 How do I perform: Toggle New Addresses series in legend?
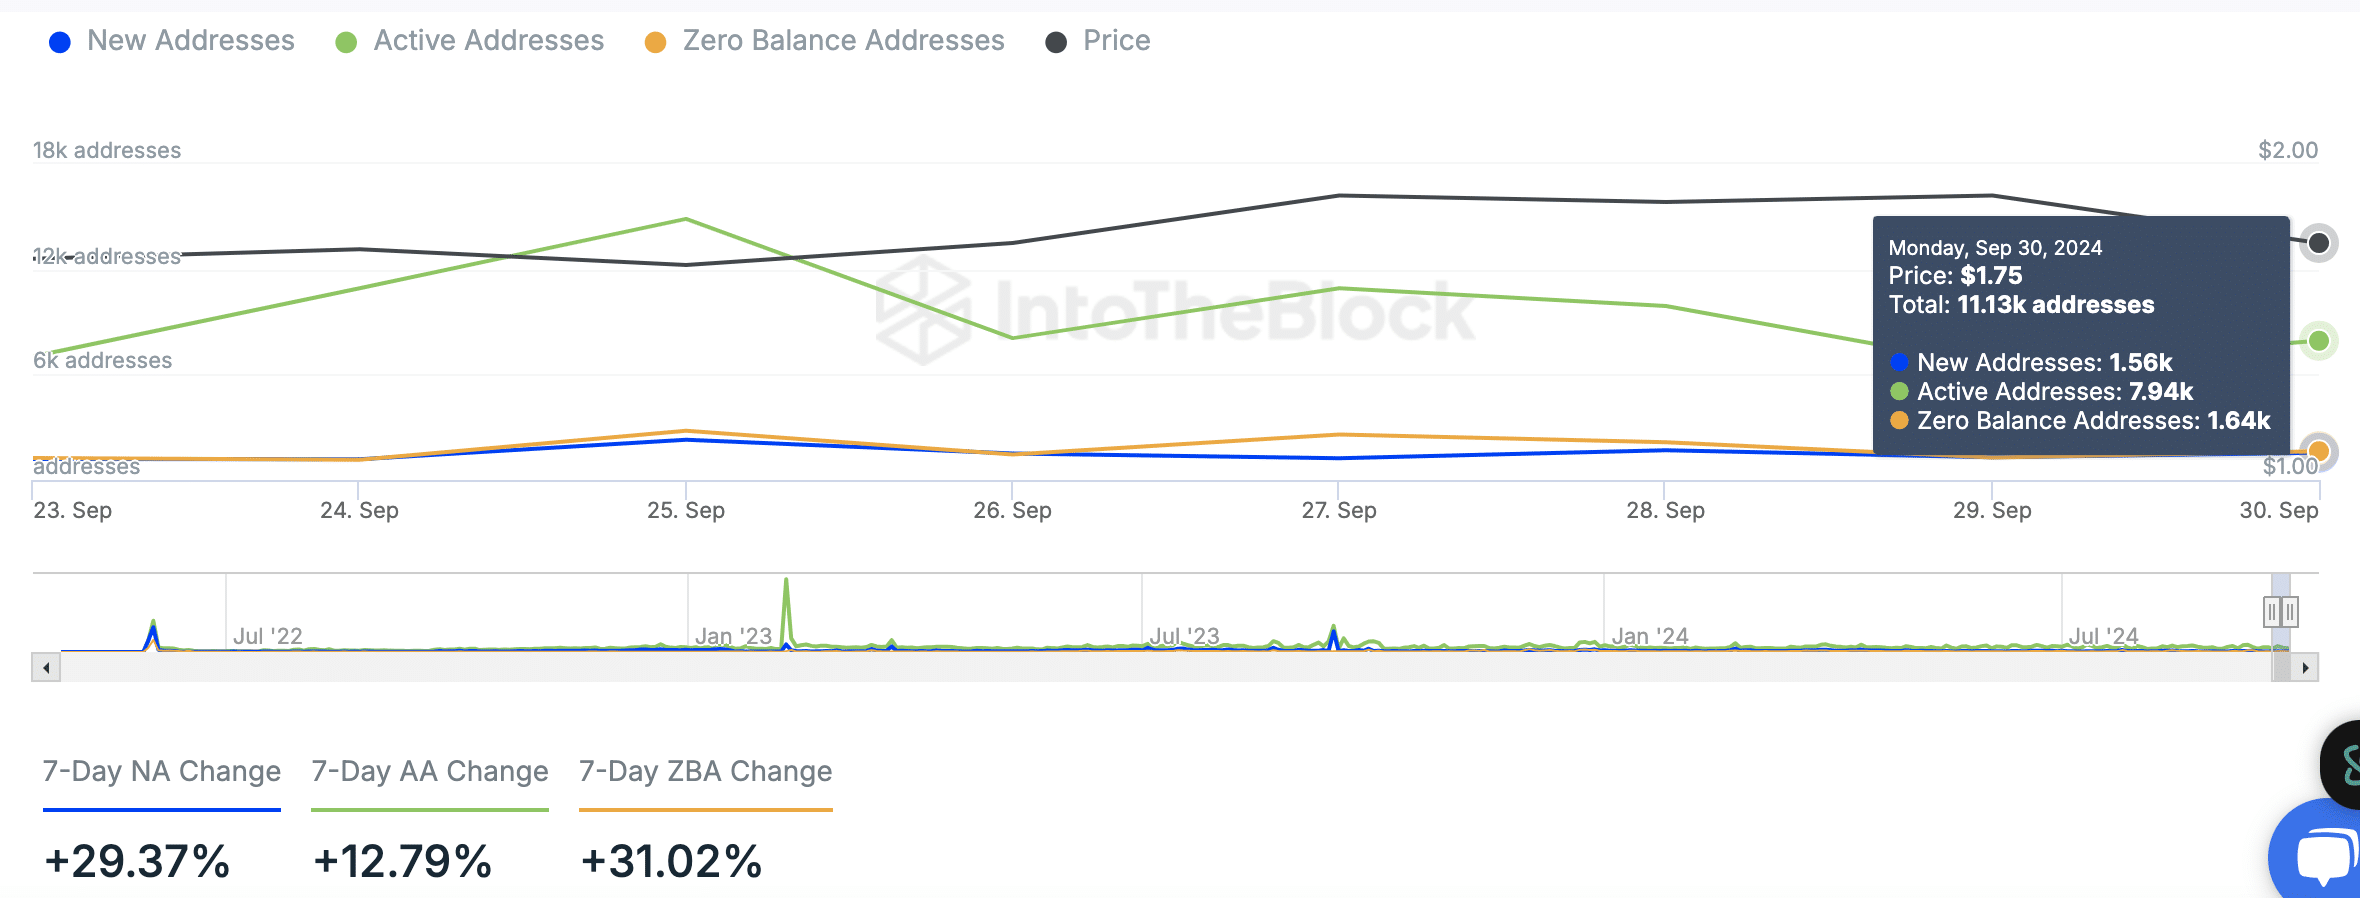[x=171, y=41]
